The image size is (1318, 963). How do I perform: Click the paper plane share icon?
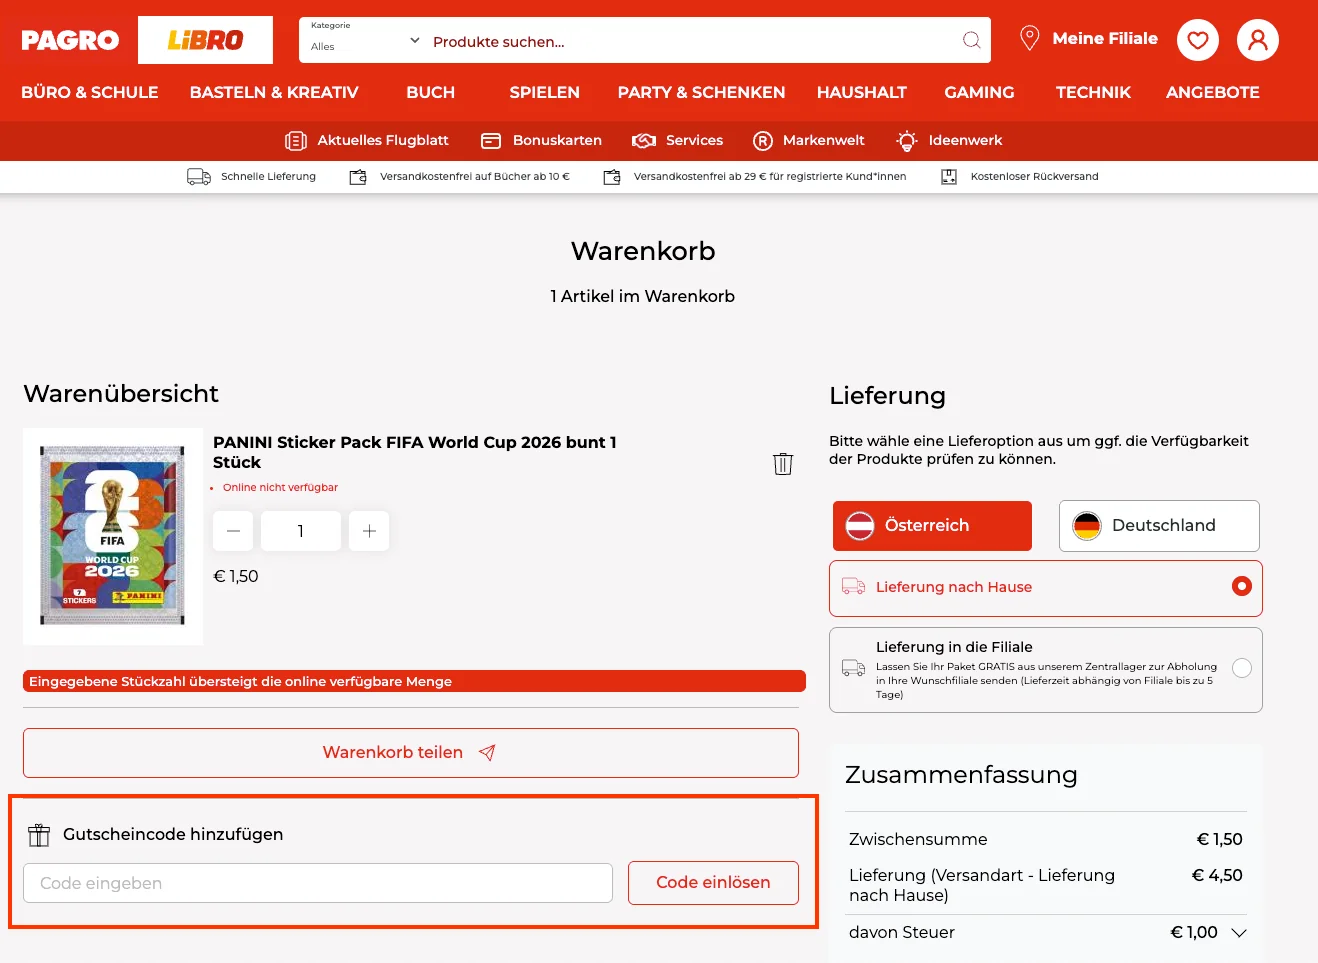(487, 753)
